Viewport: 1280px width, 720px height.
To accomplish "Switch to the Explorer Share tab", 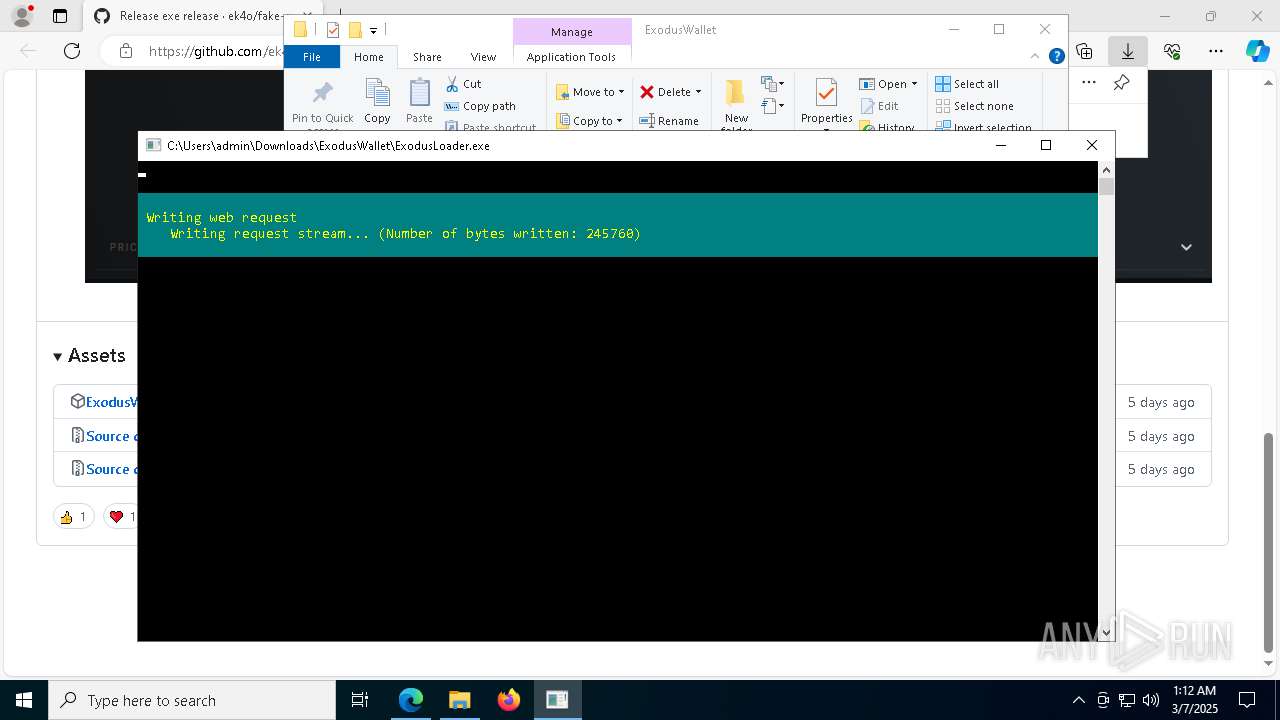I will click(x=427, y=57).
